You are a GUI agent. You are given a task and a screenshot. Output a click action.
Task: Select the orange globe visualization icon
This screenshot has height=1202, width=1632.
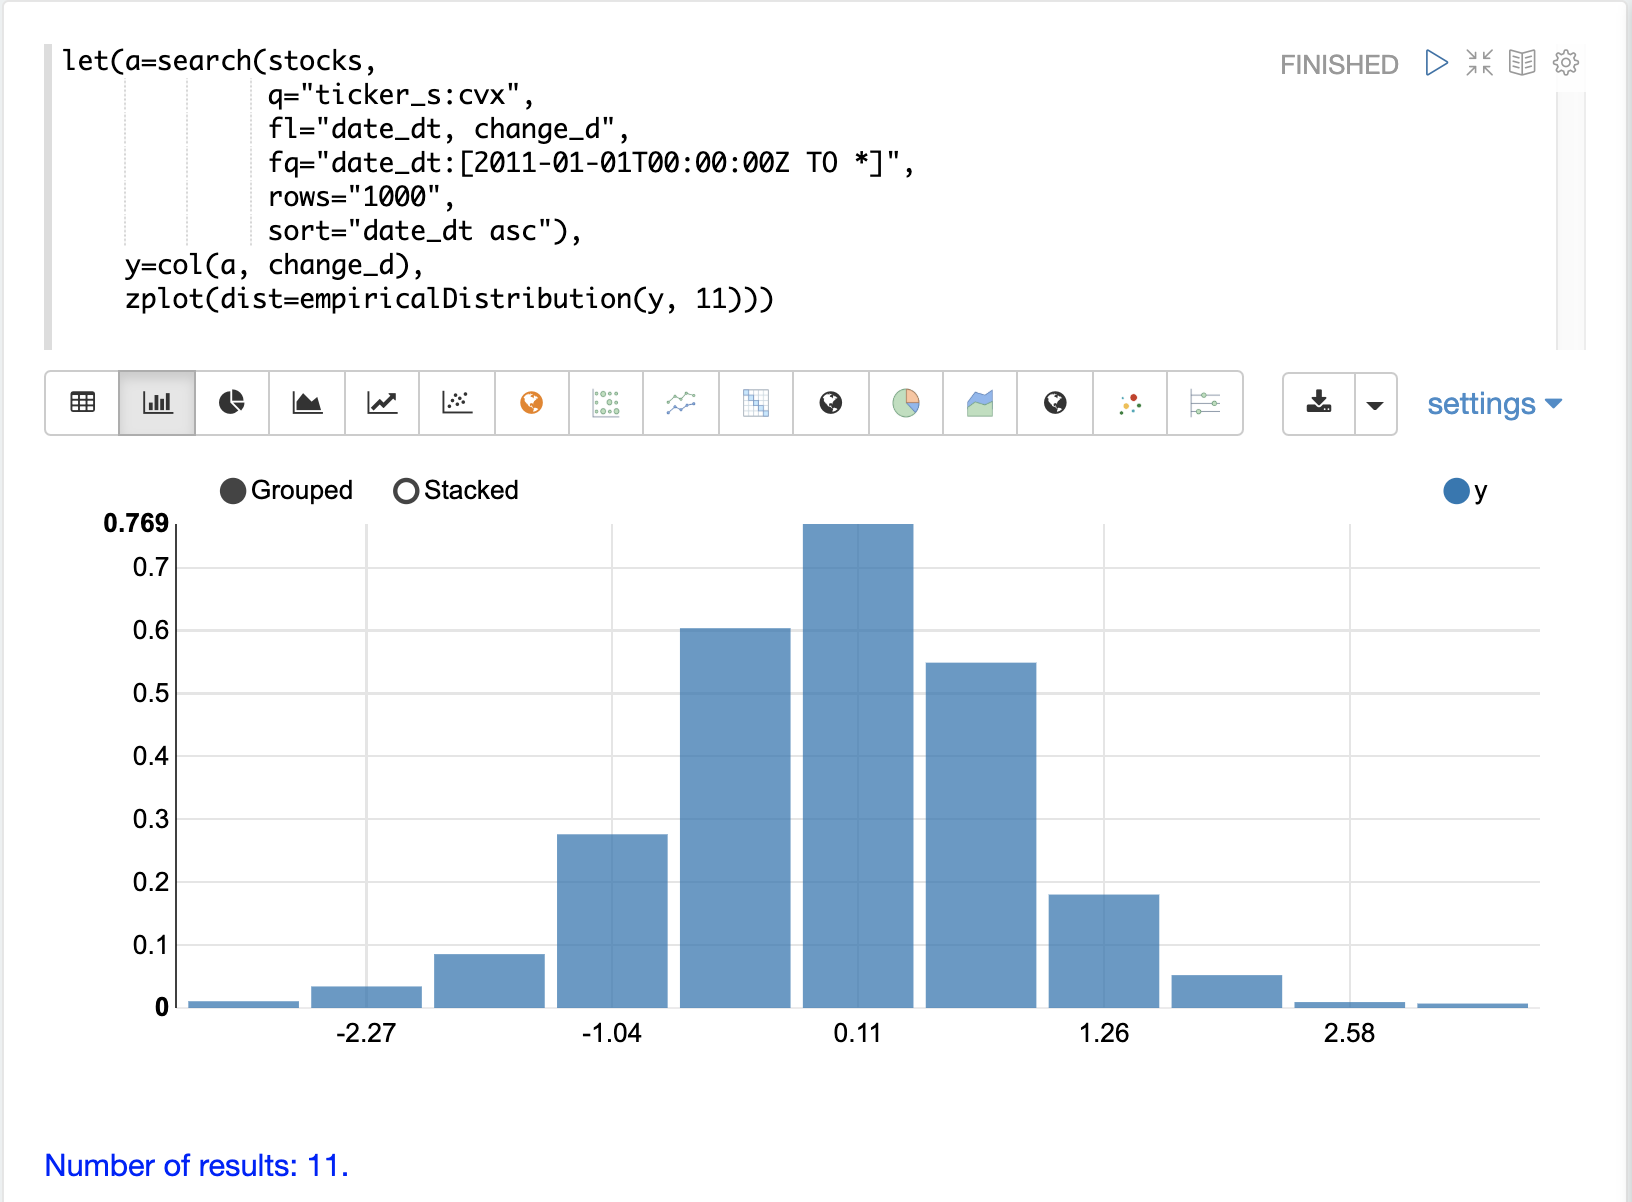532,403
